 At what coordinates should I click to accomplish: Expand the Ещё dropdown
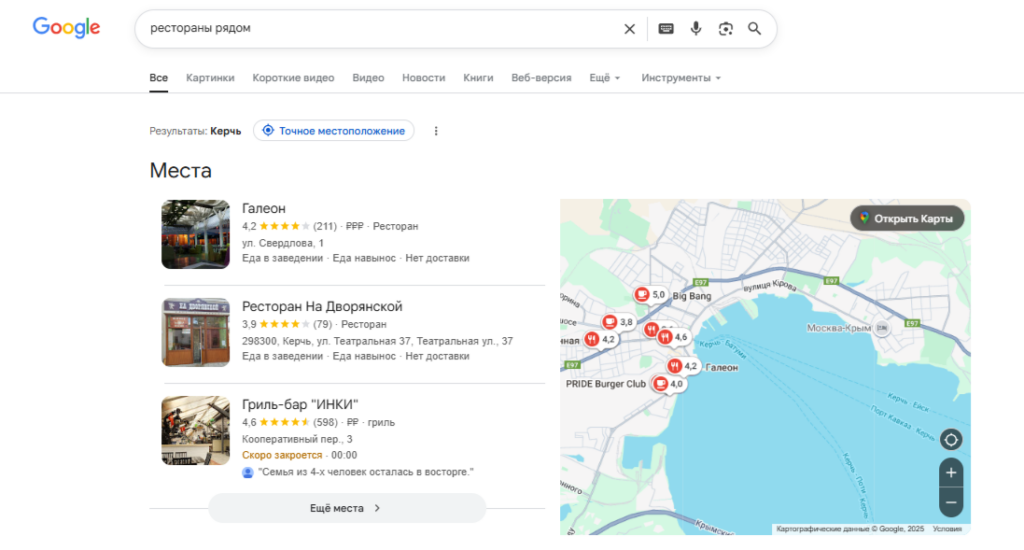pos(605,78)
